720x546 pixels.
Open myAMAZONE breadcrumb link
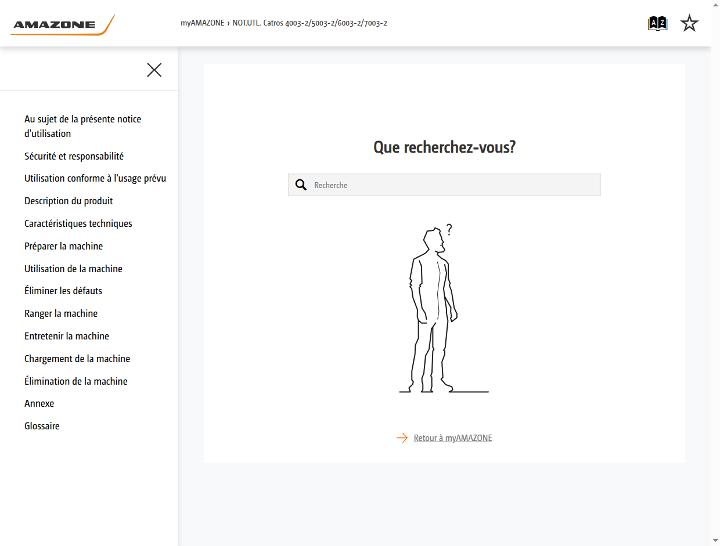click(202, 23)
